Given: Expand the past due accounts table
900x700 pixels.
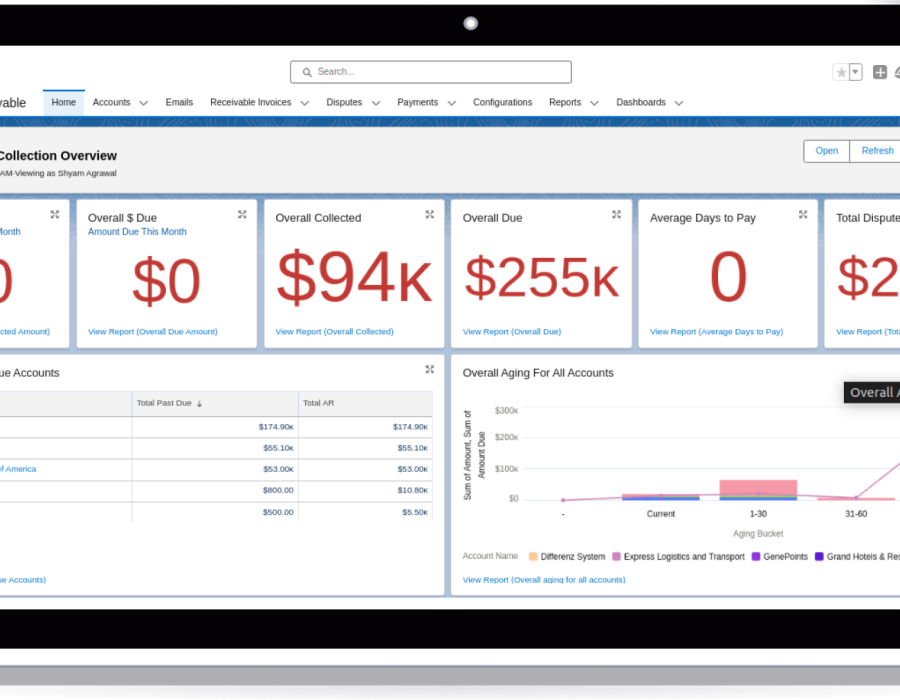Looking at the screenshot, I should click(x=429, y=369).
